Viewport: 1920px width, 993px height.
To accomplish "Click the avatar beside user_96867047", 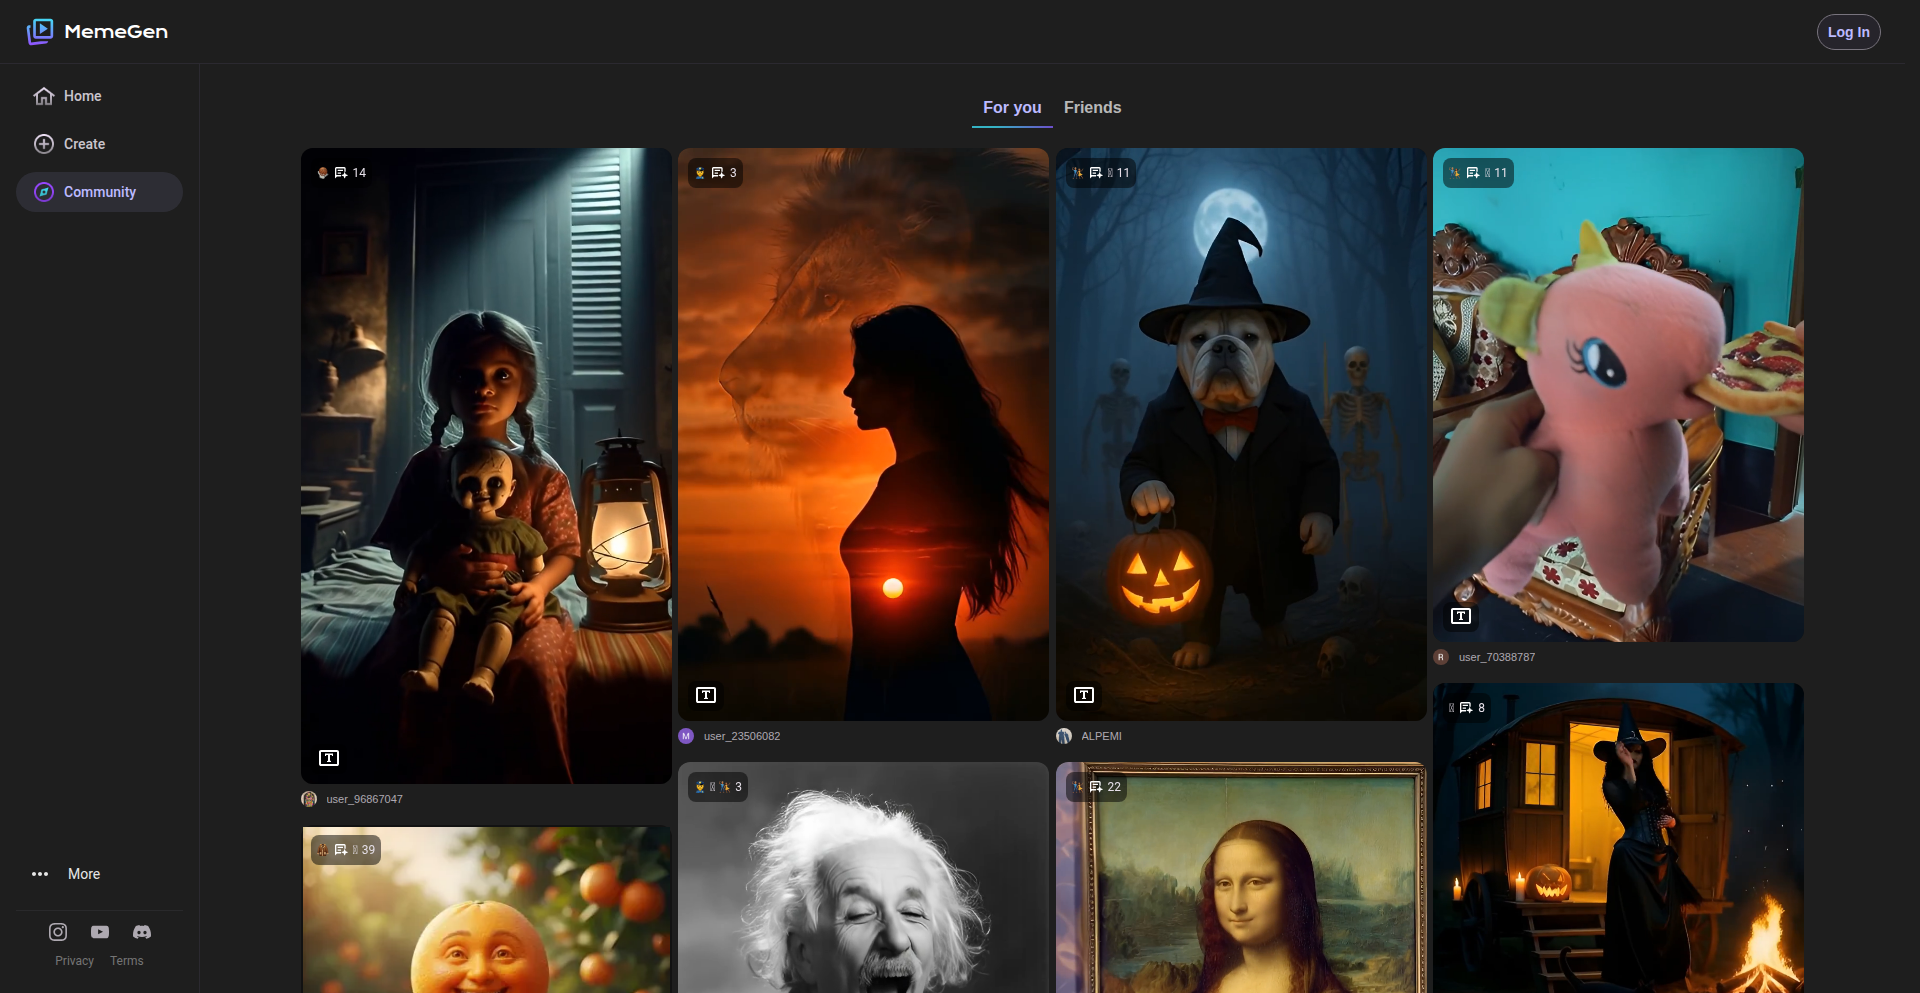I will tap(309, 799).
